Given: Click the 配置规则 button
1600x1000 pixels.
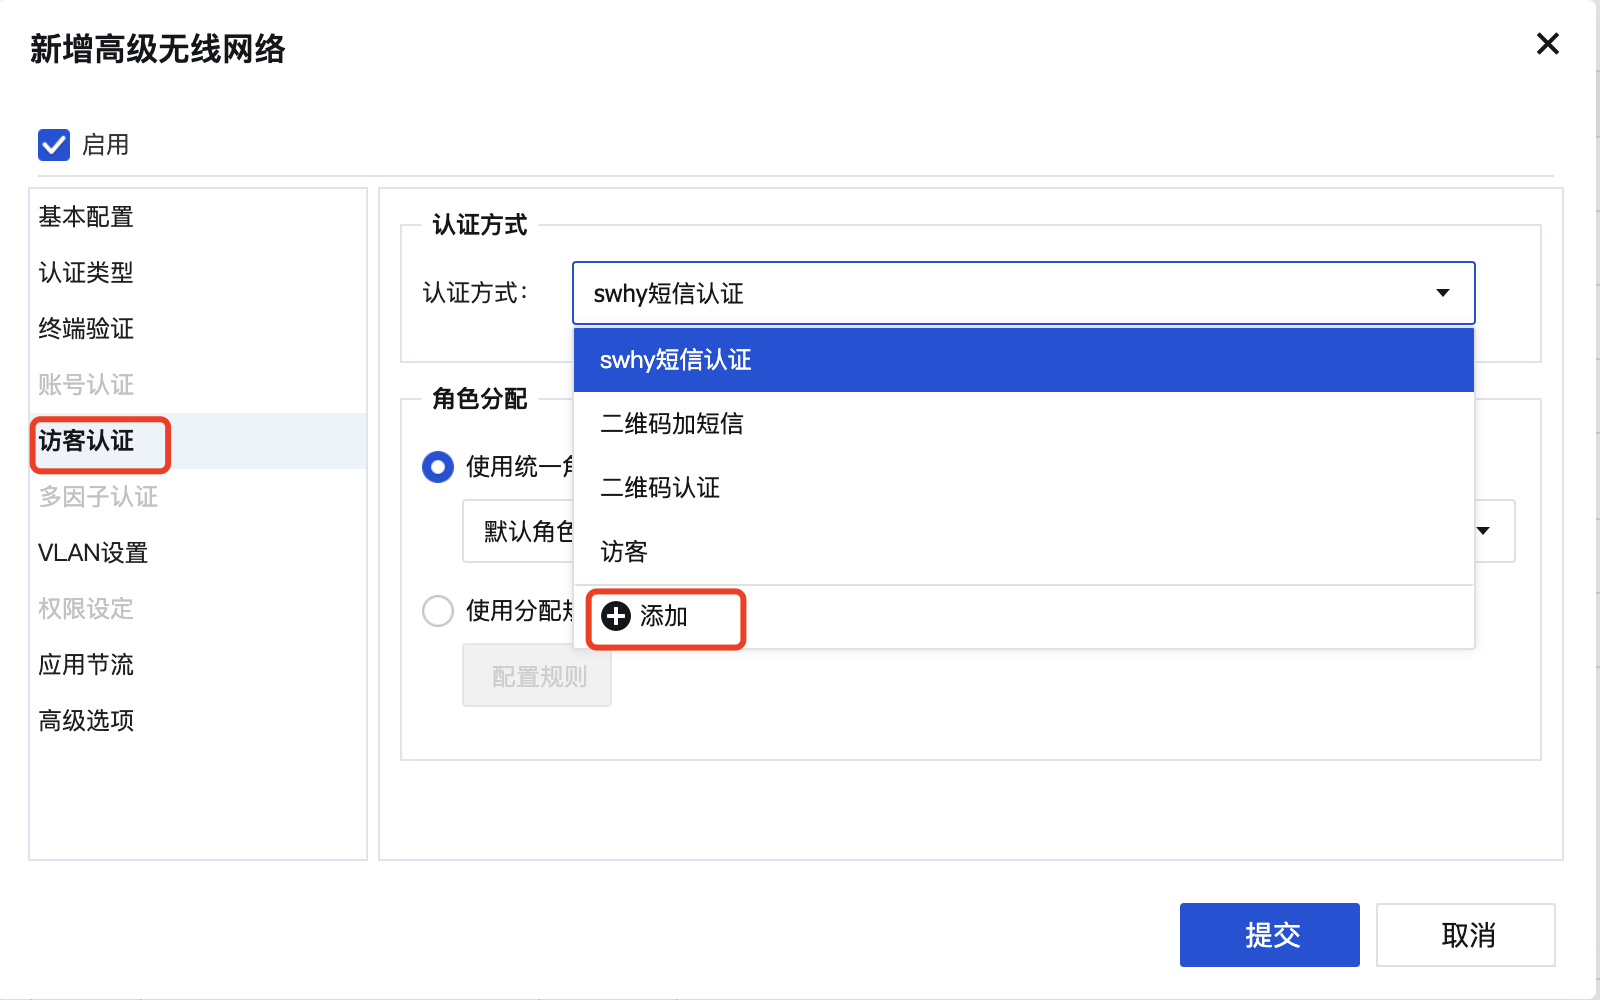Looking at the screenshot, I should tap(537, 676).
